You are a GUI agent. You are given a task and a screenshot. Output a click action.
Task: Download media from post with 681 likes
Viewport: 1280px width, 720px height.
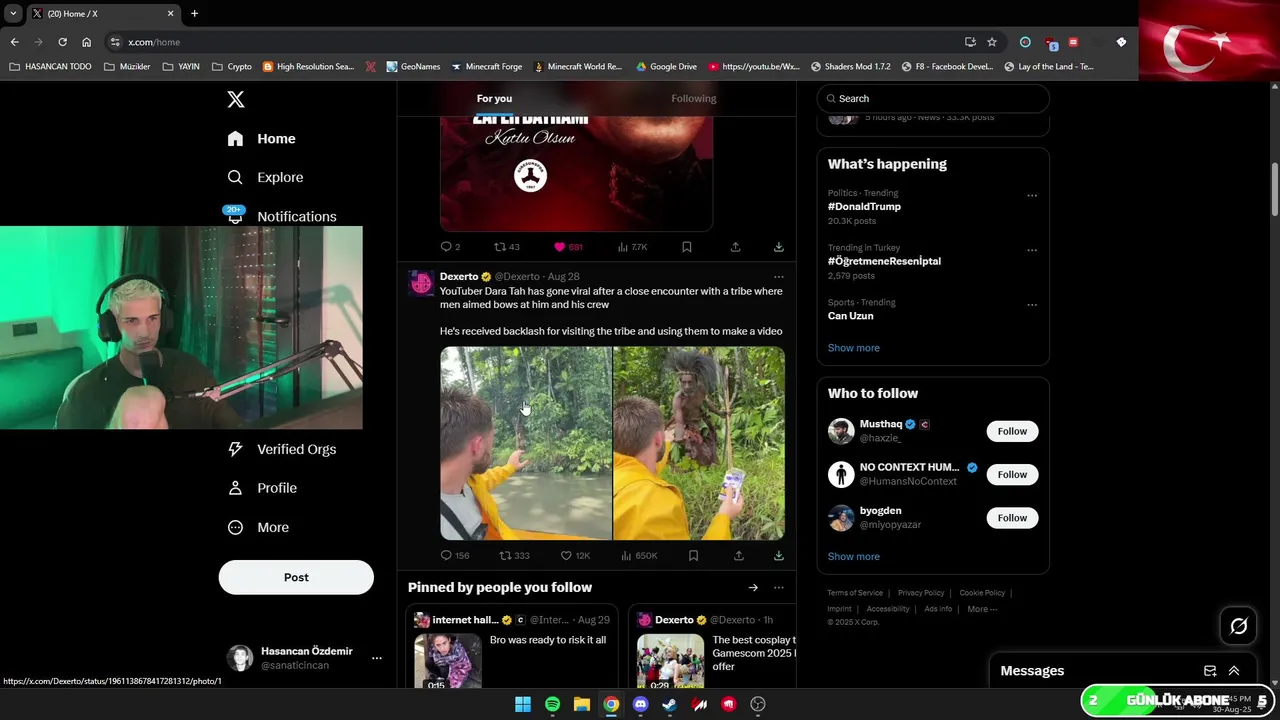tap(779, 247)
